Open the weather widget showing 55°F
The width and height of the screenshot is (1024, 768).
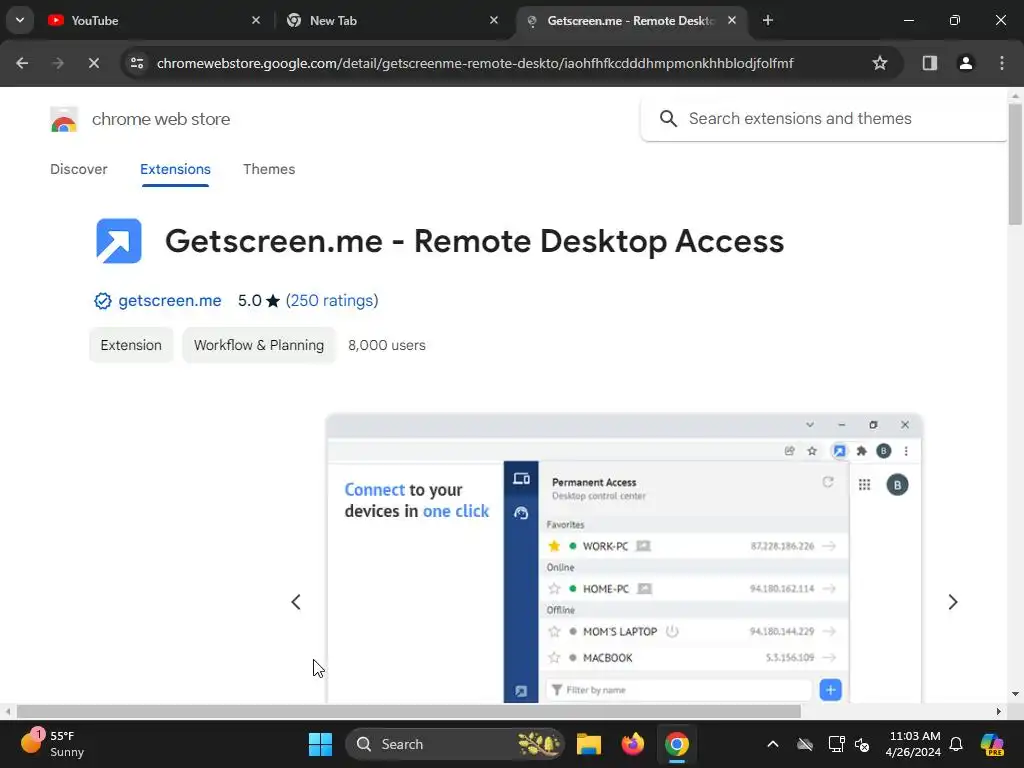[x=54, y=744]
